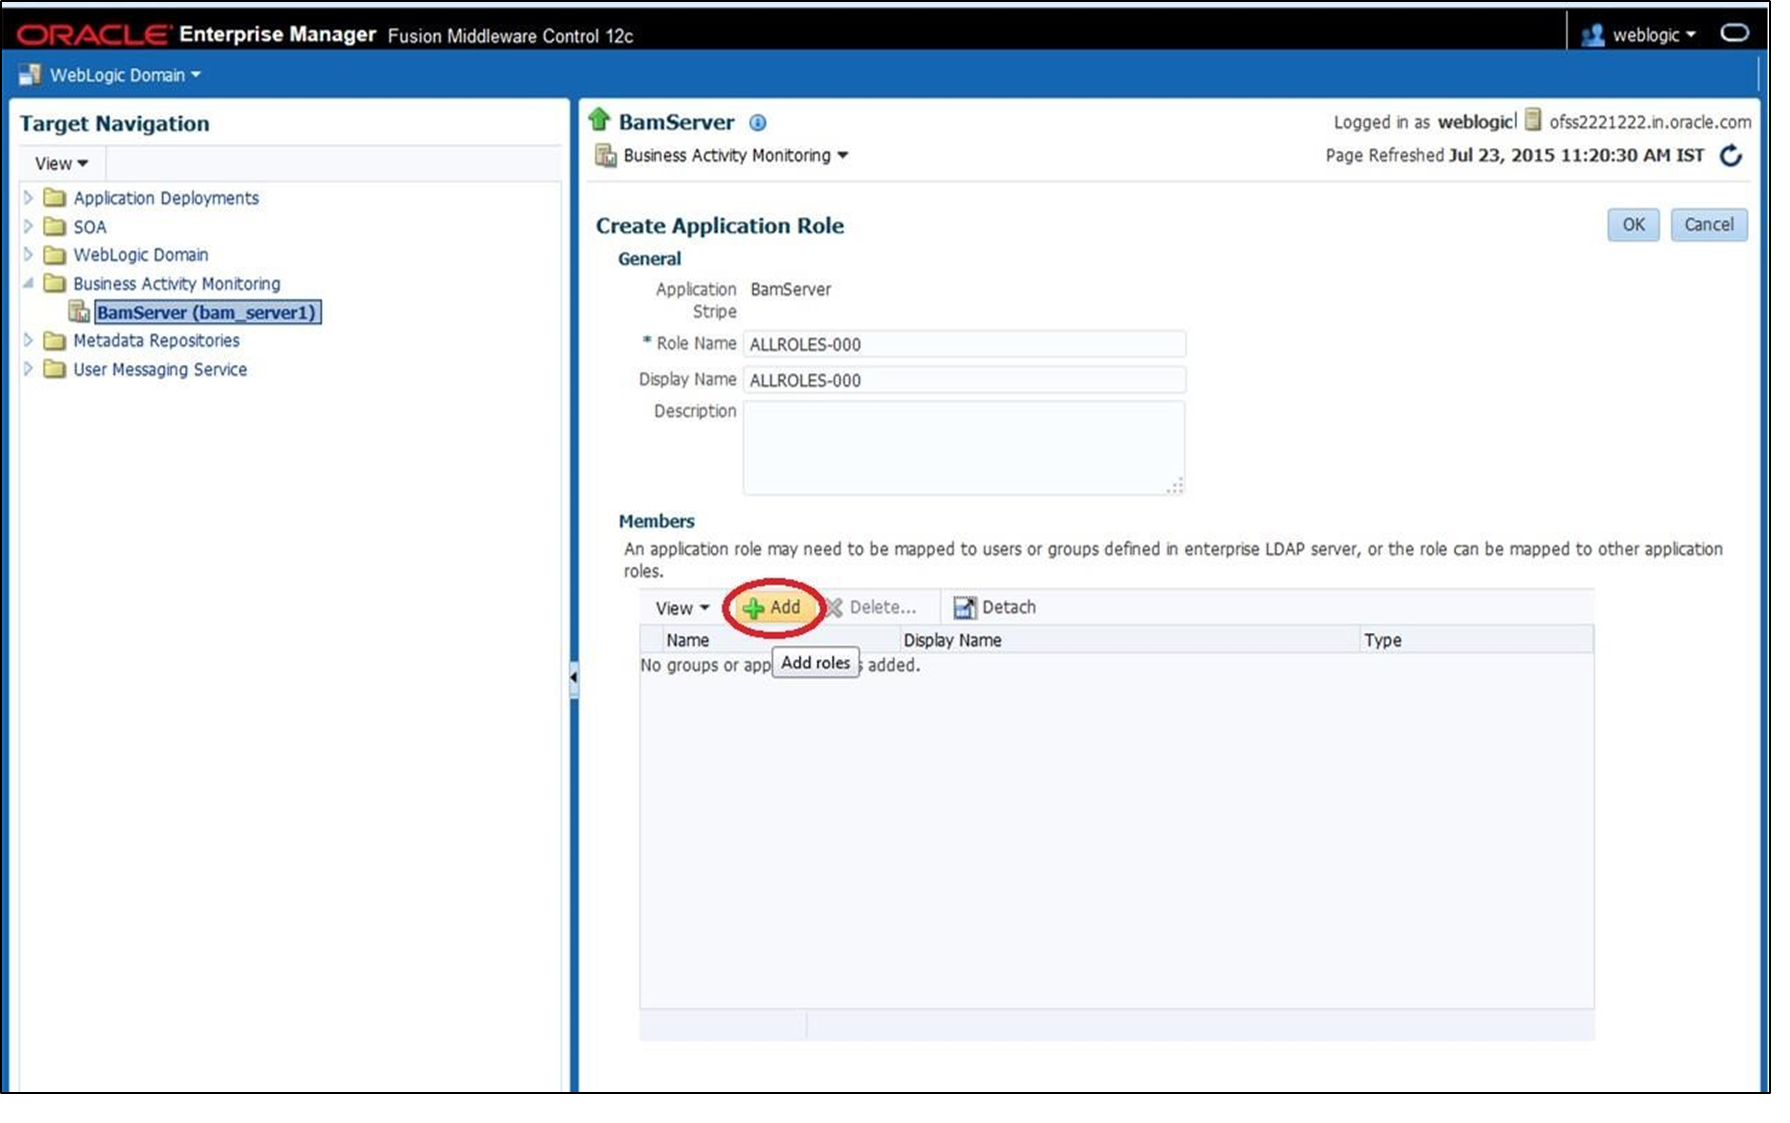Open the Target Navigation View dropdown
This screenshot has width=1790, height=1123.
coord(61,164)
